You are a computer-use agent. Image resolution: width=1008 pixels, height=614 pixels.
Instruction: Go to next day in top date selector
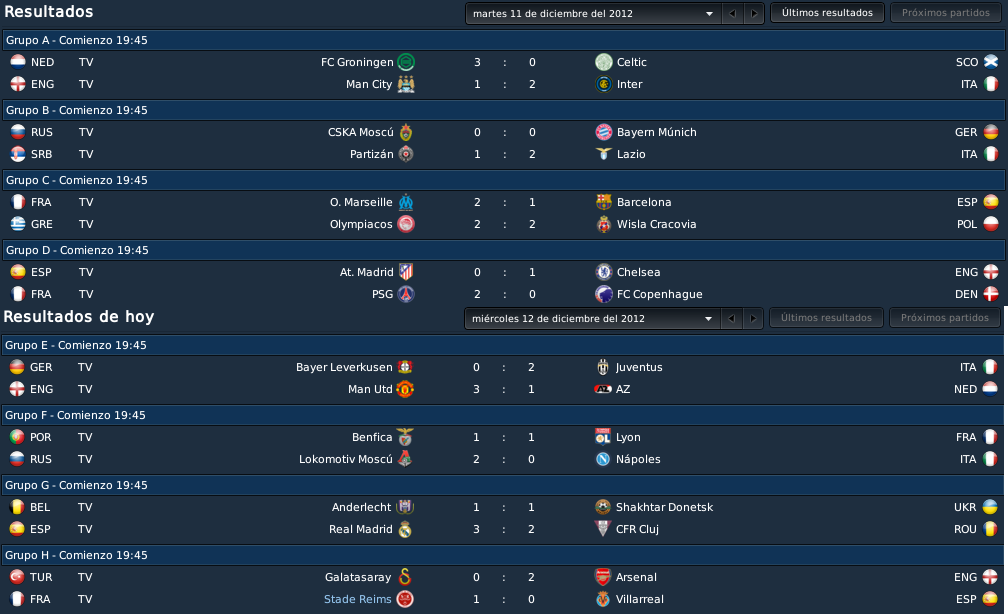pyautogui.click(x=754, y=14)
